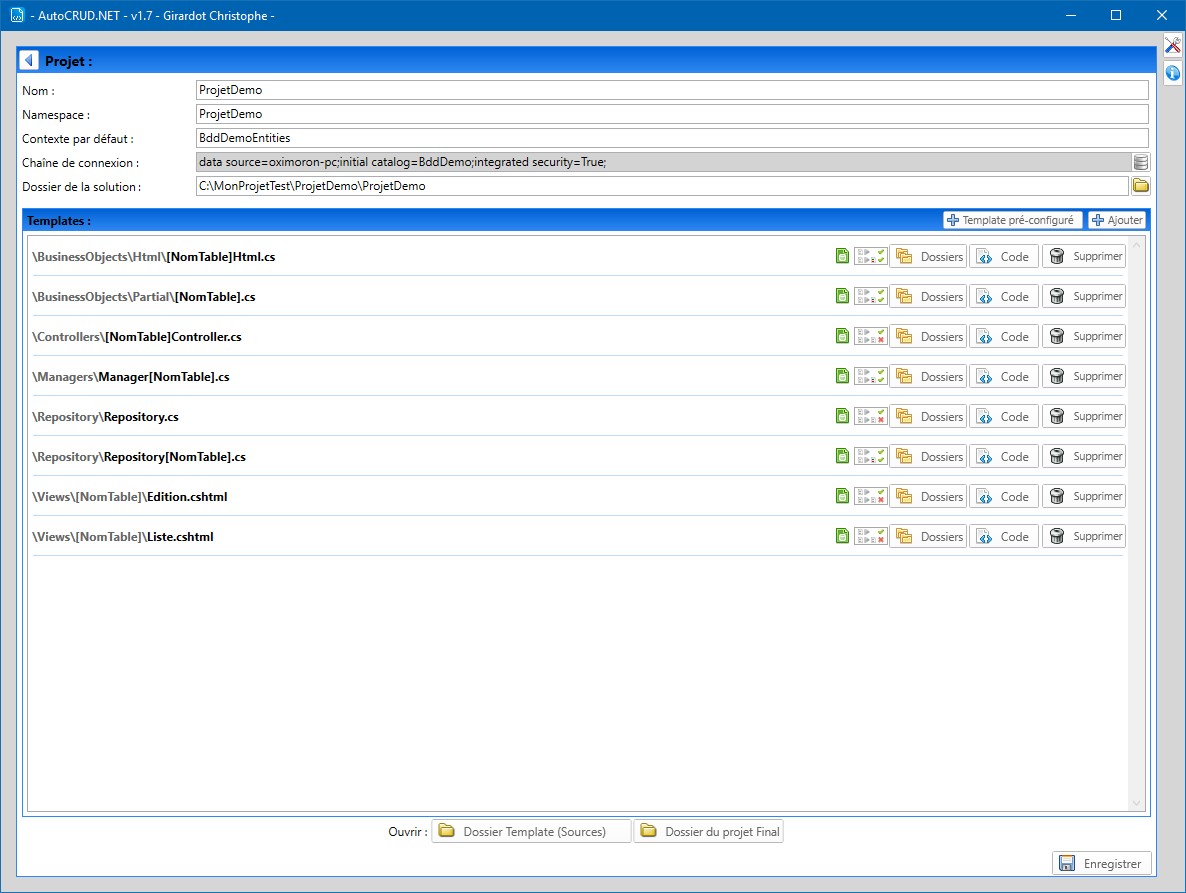Select template \Managers\Manager[NomTable].cs

[131, 377]
